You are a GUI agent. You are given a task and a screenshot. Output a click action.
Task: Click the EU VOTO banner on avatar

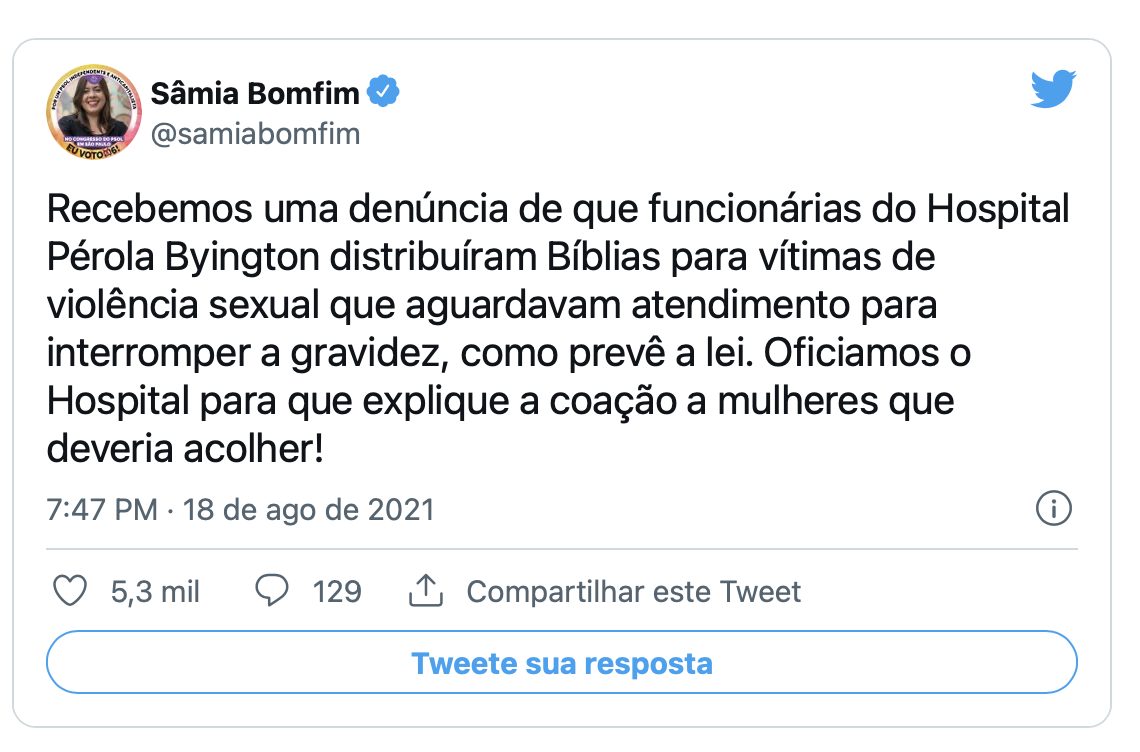tap(92, 151)
